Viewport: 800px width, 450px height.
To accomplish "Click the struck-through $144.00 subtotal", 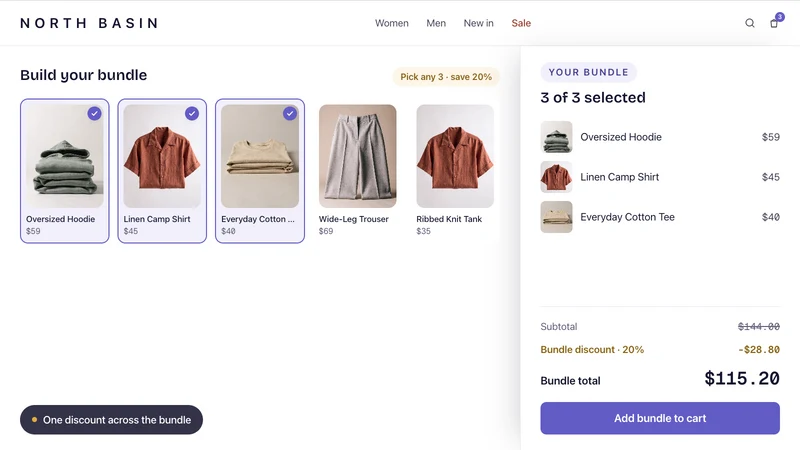I will 759,327.
